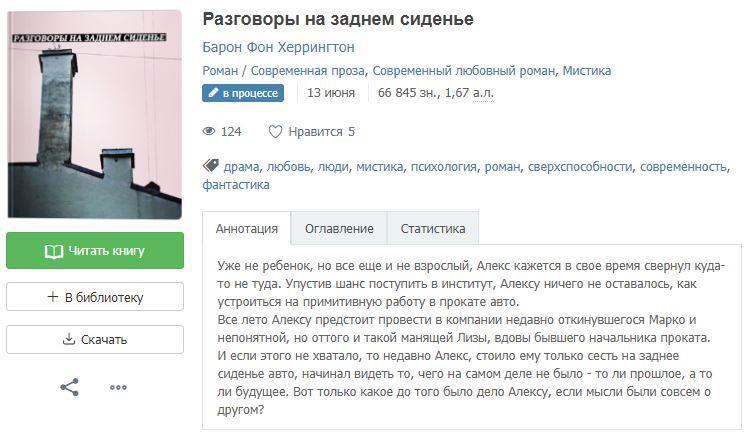Click the Современная проза genre link
This screenshot has width=747, height=438.
coord(307,71)
